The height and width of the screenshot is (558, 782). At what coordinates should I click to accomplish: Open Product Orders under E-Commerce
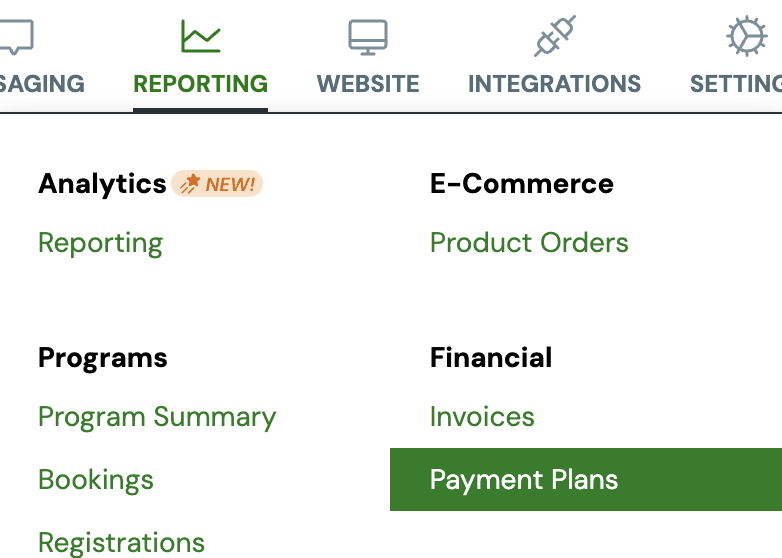click(x=529, y=243)
